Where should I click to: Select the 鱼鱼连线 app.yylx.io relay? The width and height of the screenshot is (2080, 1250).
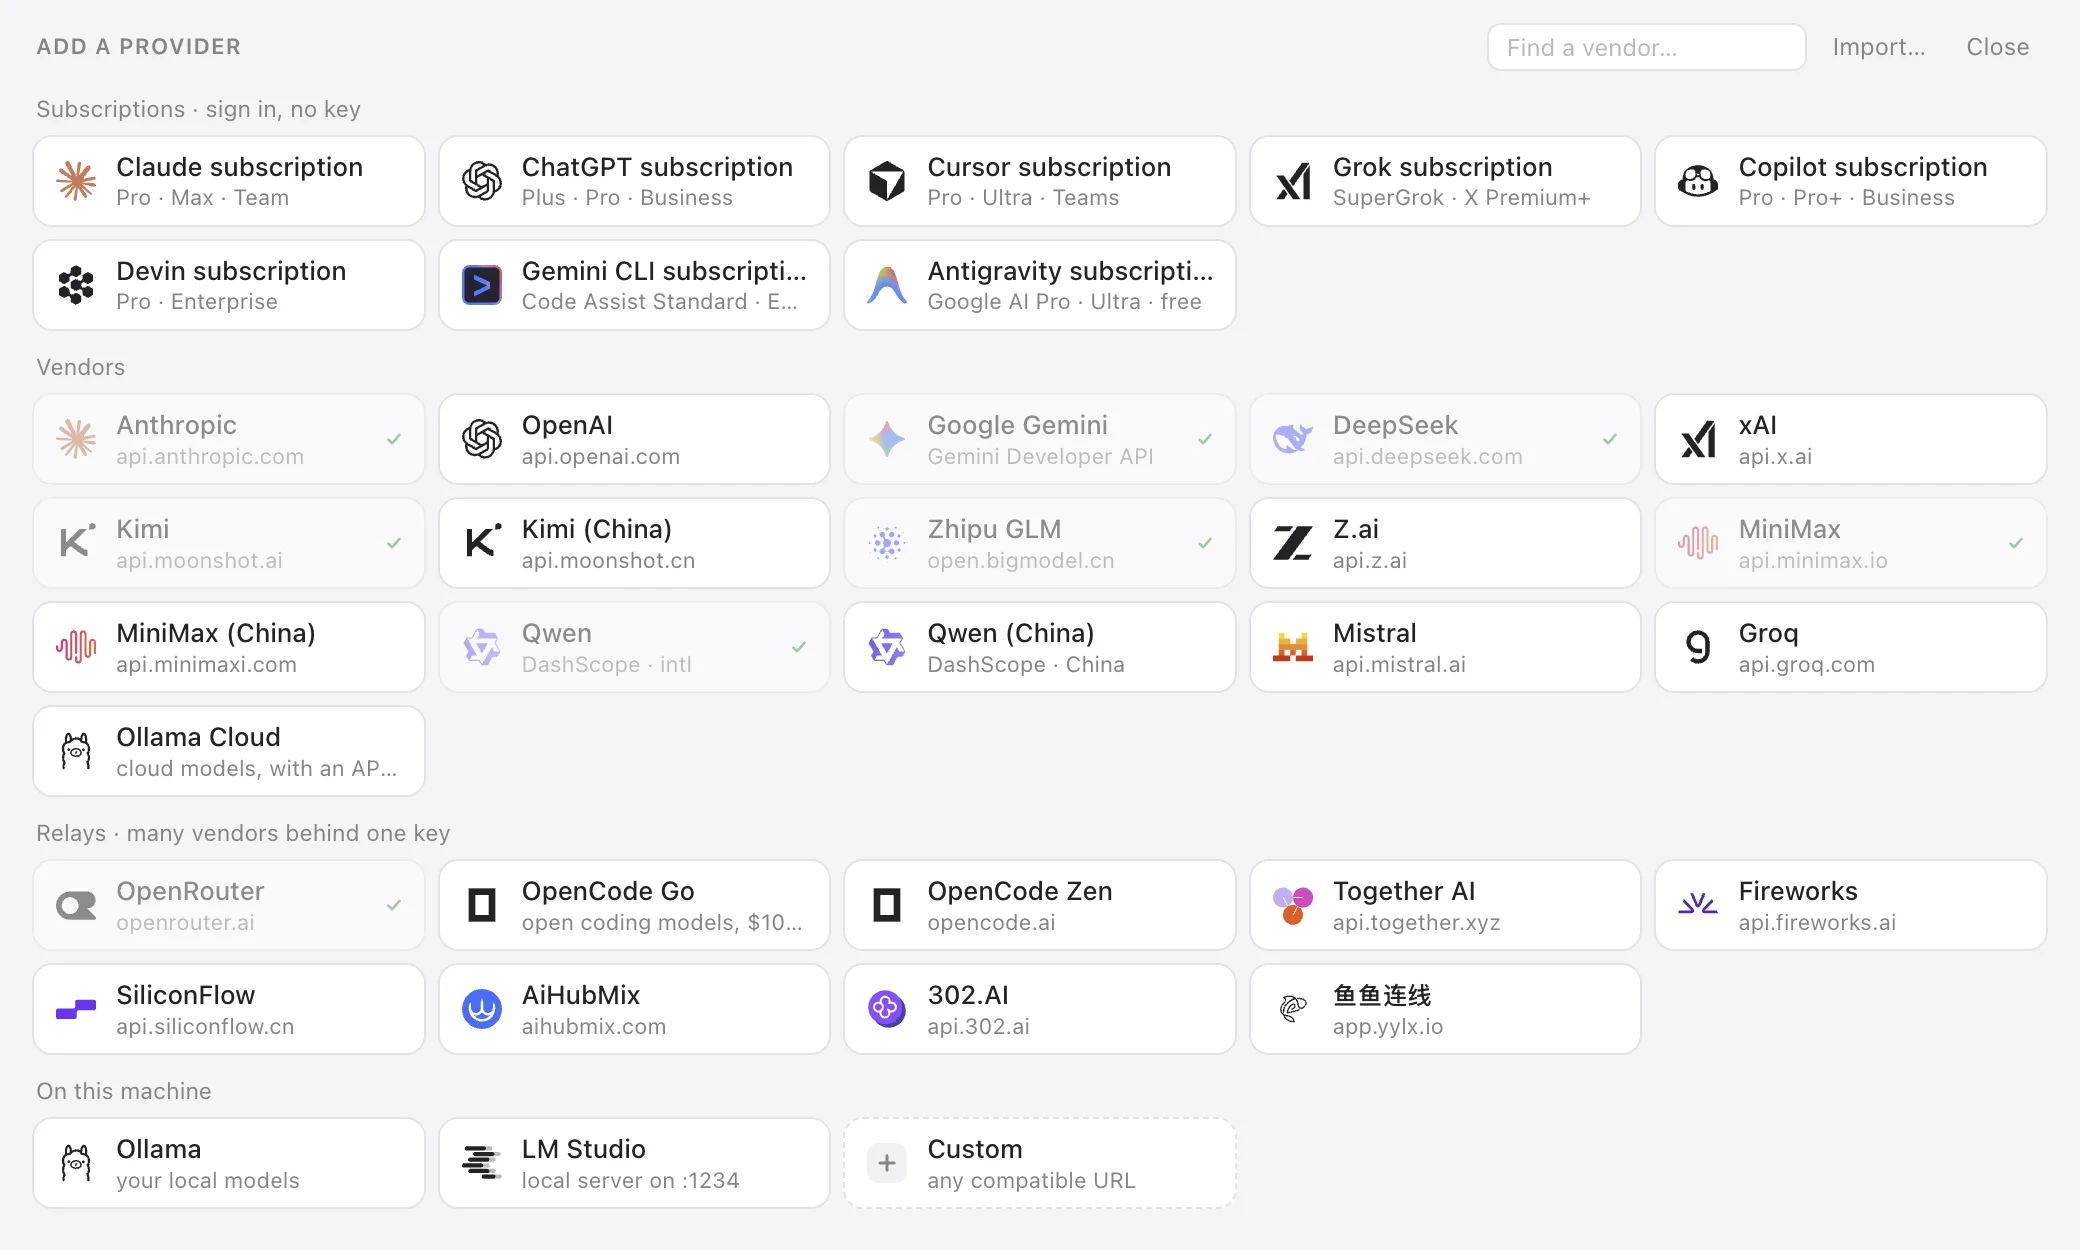[1445, 1009]
